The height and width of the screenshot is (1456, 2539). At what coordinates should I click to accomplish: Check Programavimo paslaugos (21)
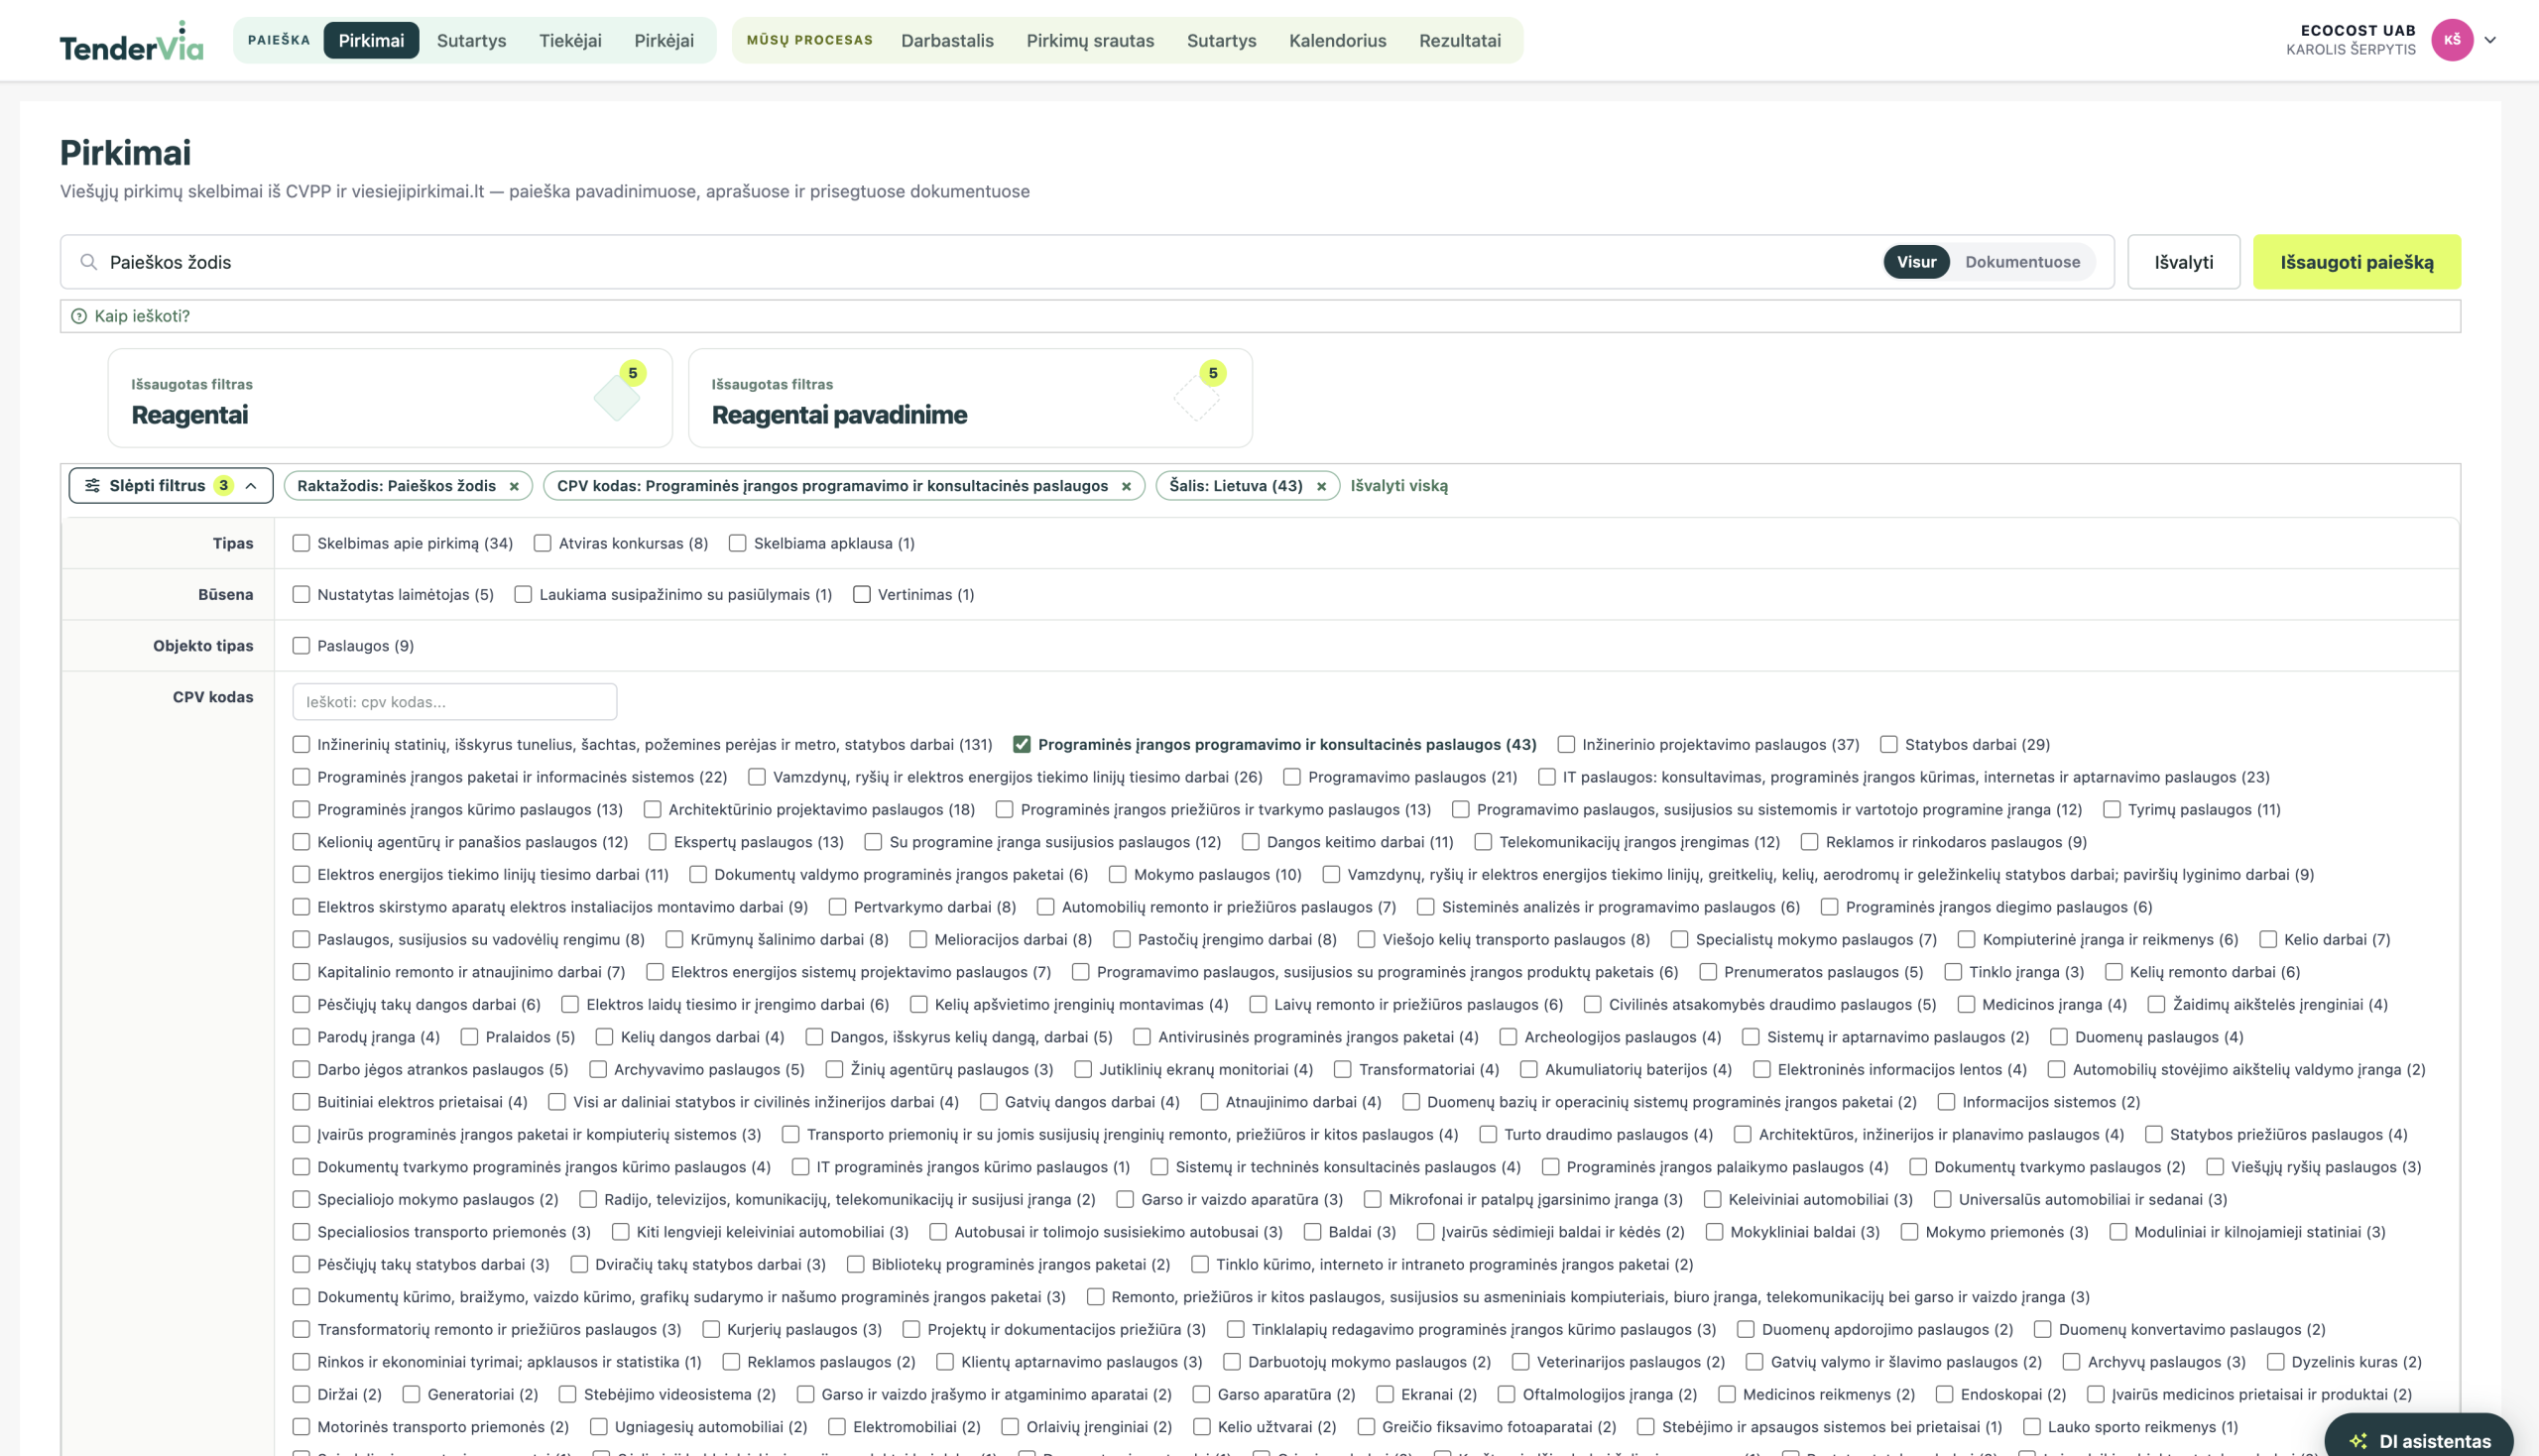pos(1292,777)
